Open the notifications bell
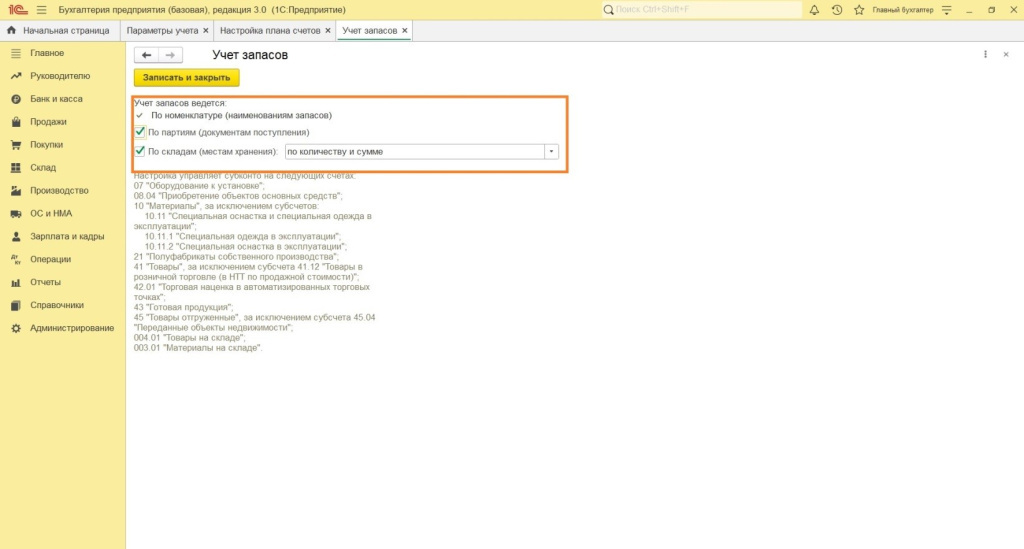This screenshot has width=1024, height=549. tap(814, 10)
